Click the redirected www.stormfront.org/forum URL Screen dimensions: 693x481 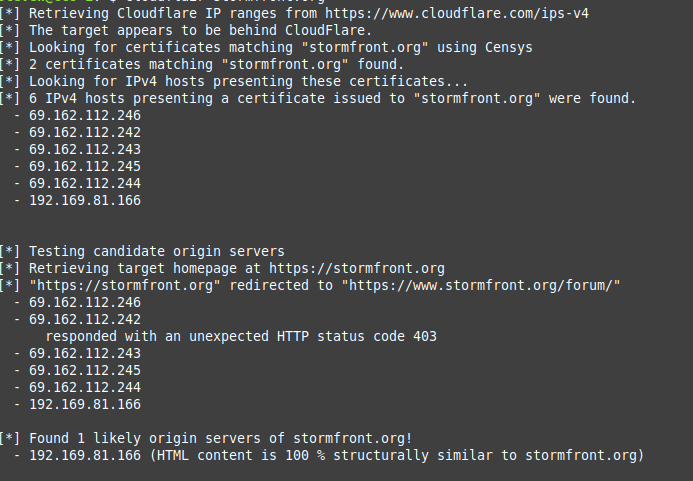pyautogui.click(x=481, y=285)
